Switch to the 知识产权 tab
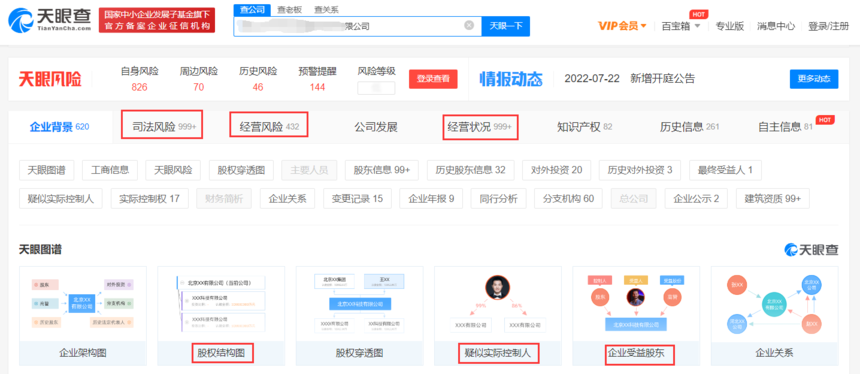 click(x=585, y=127)
